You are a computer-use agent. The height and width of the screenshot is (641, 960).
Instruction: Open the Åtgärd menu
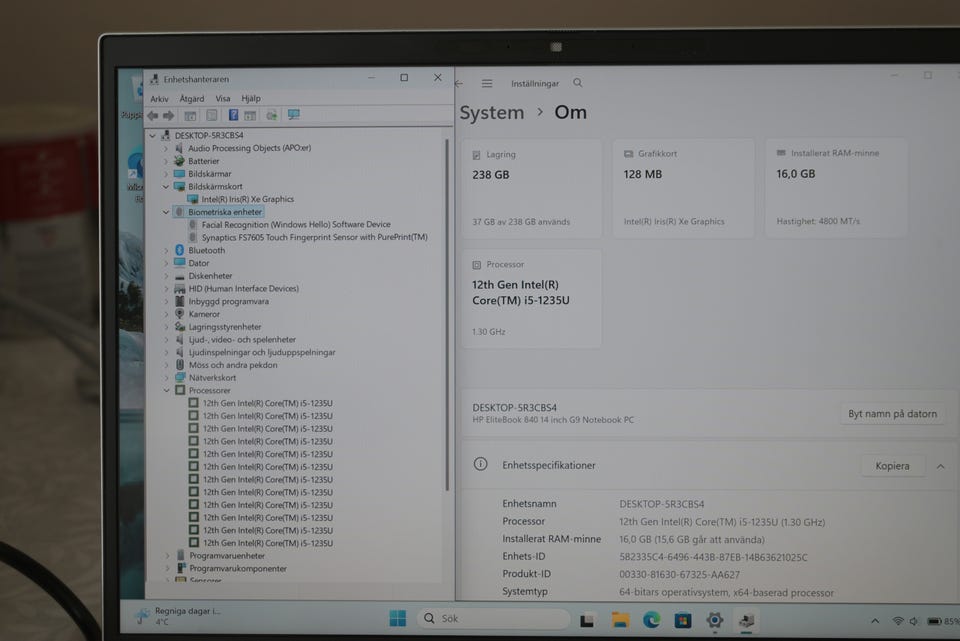pos(191,99)
